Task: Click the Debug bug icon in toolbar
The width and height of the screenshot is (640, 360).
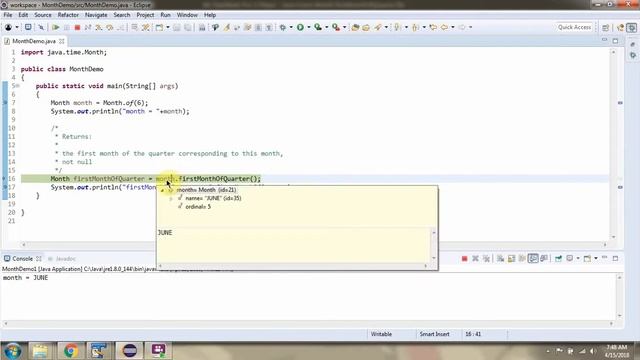Action: tap(282, 27)
